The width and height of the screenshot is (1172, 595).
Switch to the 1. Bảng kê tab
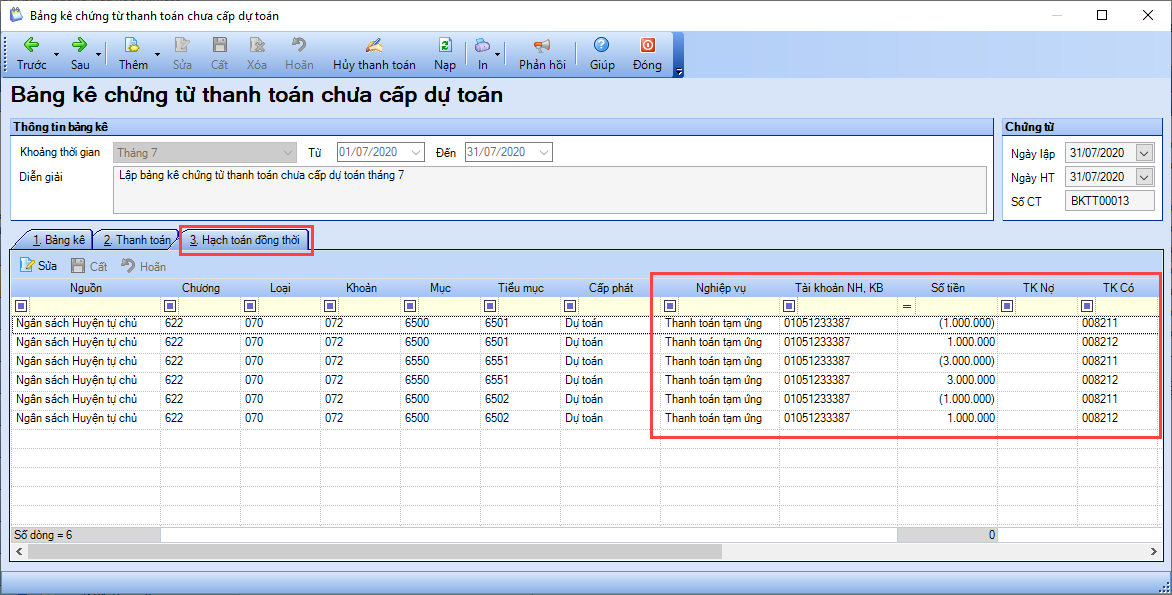pyautogui.click(x=58, y=240)
